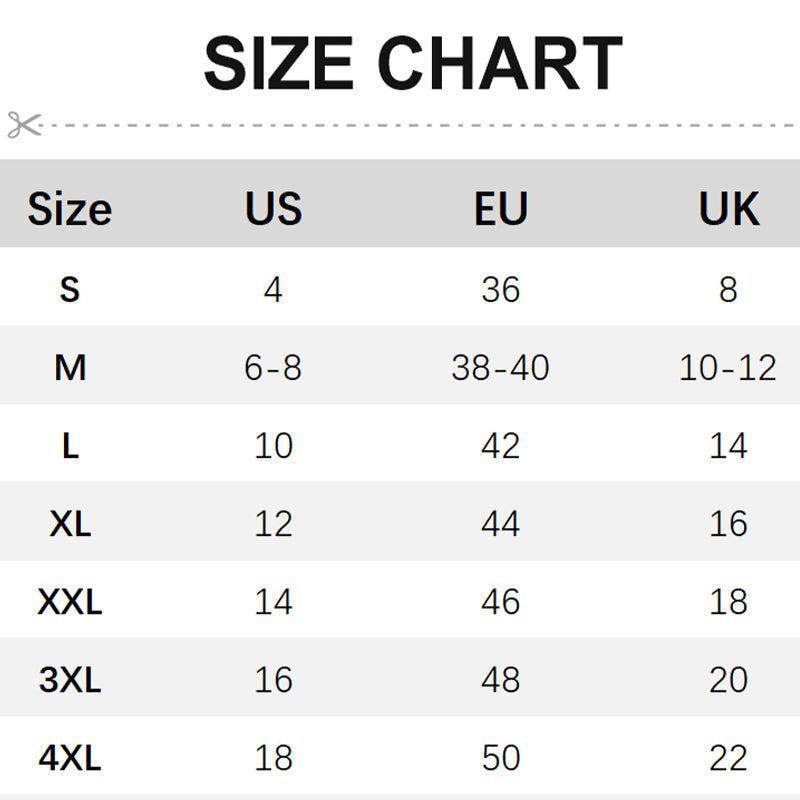Click the XL size row label

[x=69, y=523]
